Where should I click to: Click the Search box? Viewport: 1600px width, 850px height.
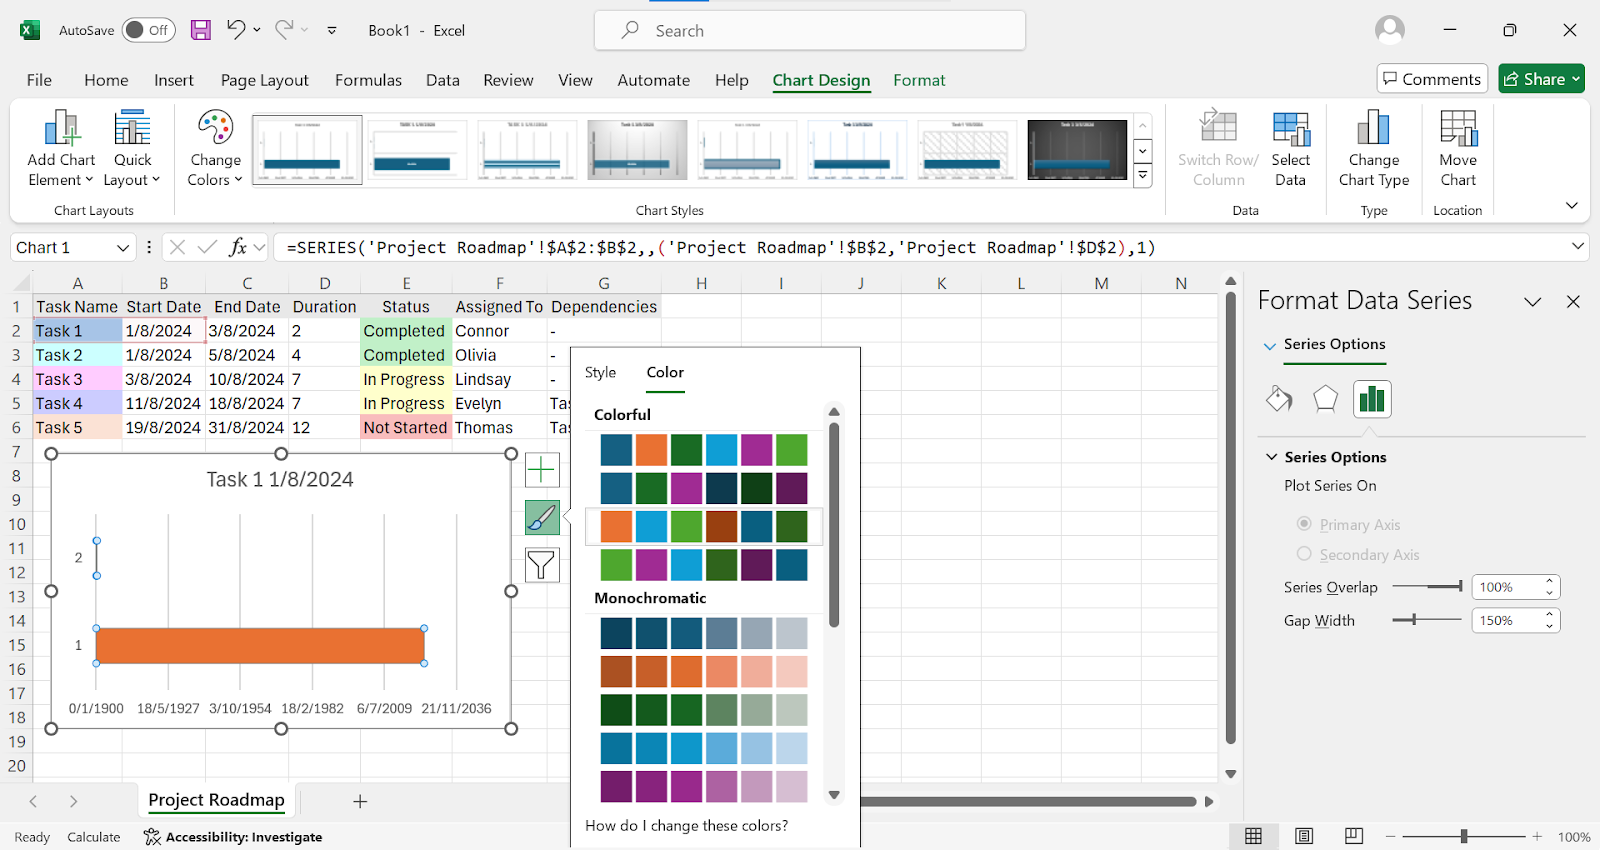(x=809, y=30)
